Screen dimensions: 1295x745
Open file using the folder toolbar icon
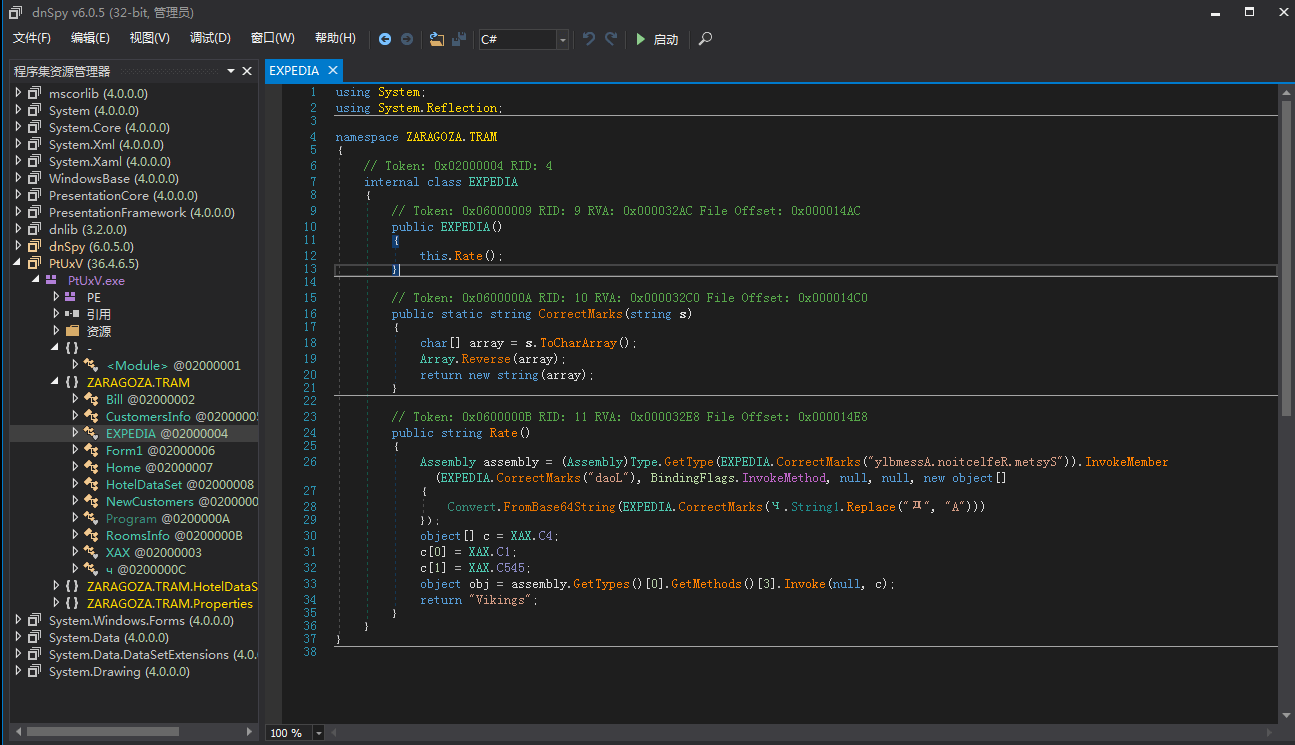[x=437, y=39]
